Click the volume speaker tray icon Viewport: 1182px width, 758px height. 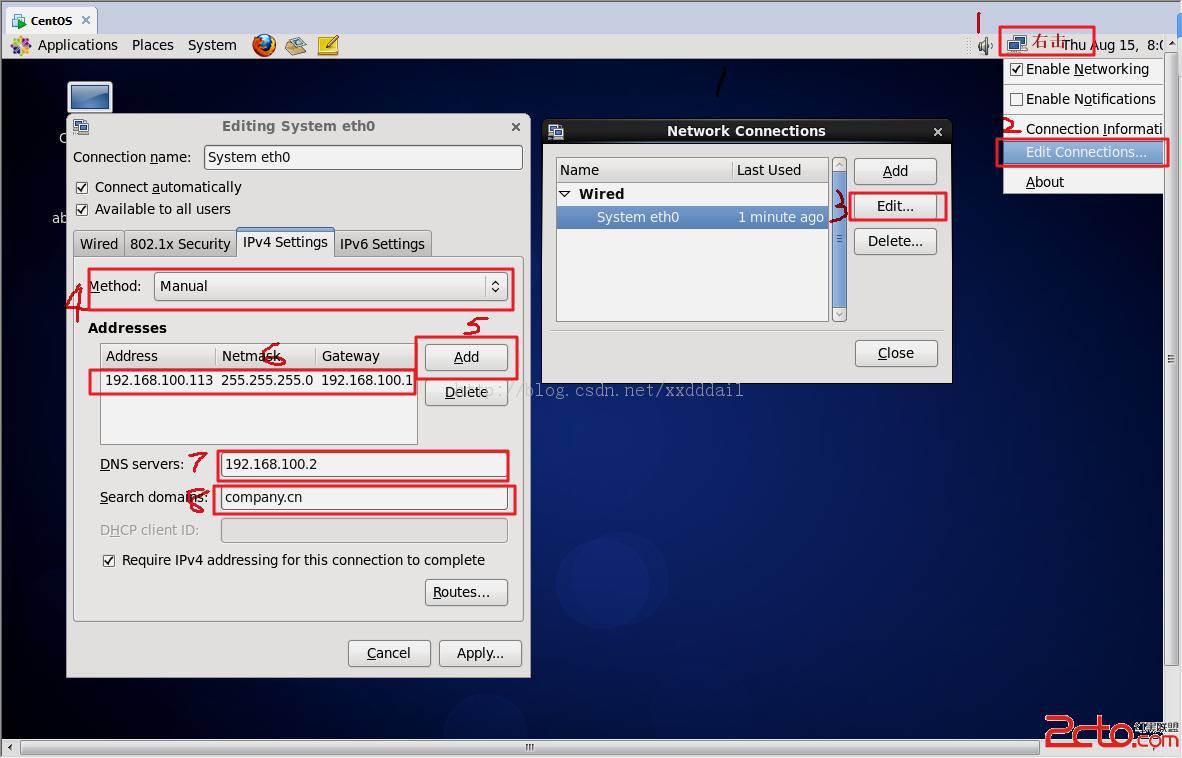pyautogui.click(x=984, y=46)
